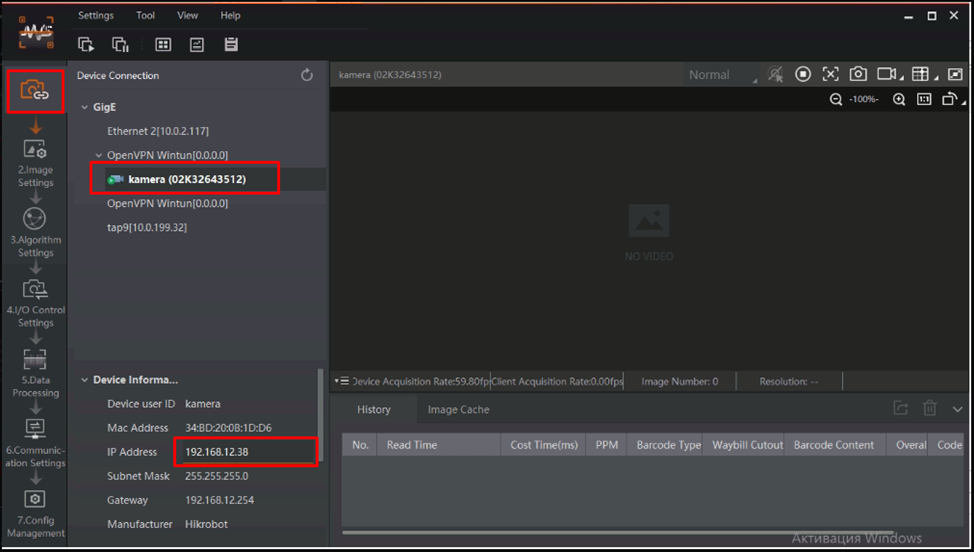The image size is (974, 552).
Task: Collapse the GigE tree node
Action: pyautogui.click(x=84, y=107)
